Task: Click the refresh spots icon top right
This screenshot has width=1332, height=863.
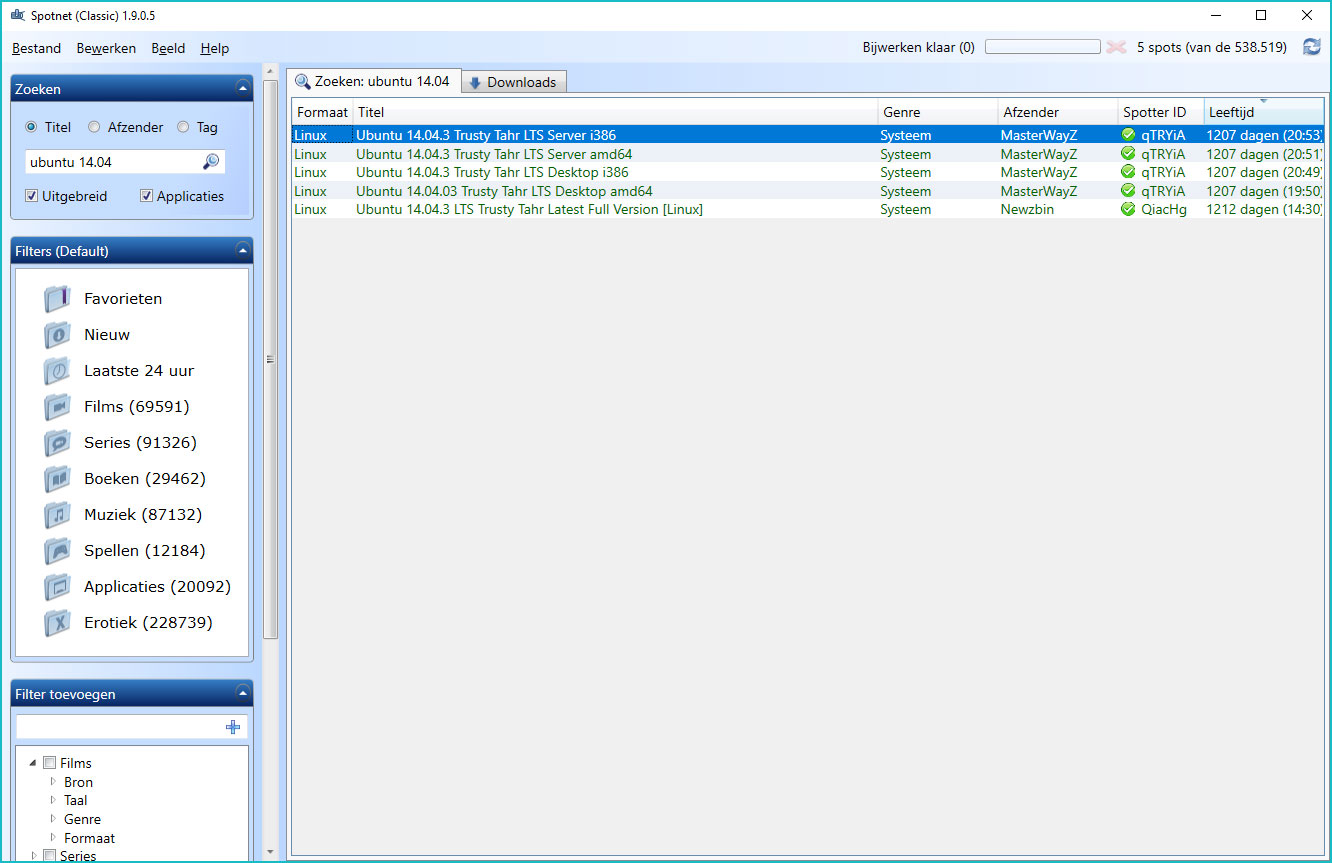Action: click(x=1311, y=47)
